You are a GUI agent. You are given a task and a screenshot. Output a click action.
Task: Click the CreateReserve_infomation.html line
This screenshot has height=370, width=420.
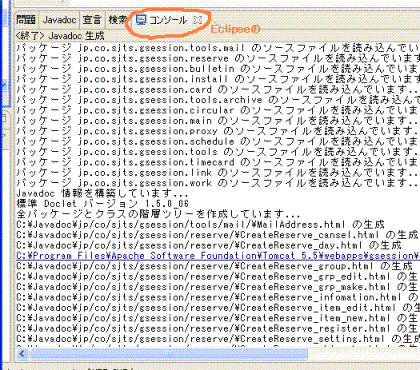coord(217,297)
